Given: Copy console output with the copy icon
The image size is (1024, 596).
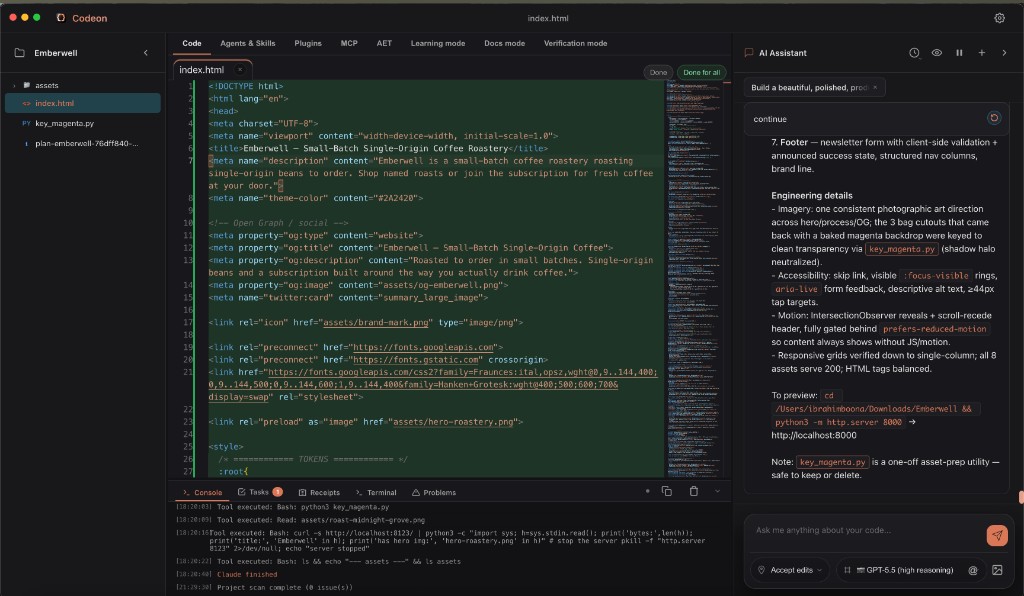Looking at the screenshot, I should pyautogui.click(x=667, y=491).
